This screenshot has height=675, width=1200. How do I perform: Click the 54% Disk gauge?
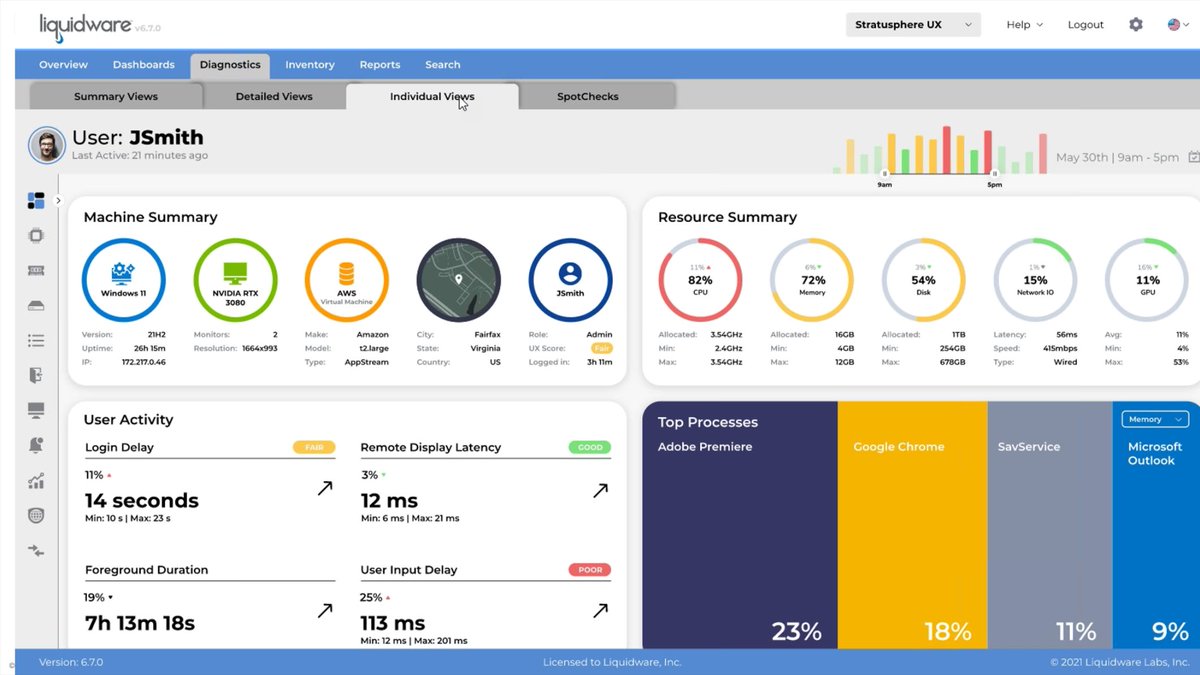923,280
